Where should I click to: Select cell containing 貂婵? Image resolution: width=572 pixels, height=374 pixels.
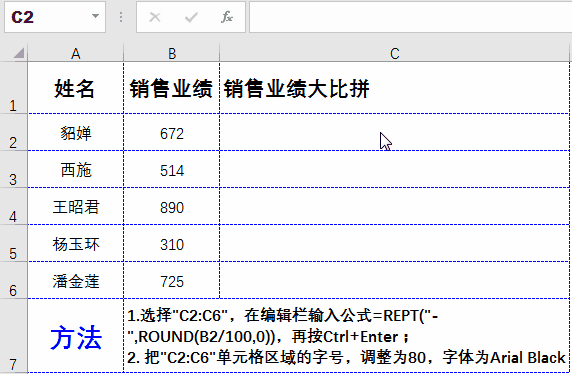(x=76, y=132)
